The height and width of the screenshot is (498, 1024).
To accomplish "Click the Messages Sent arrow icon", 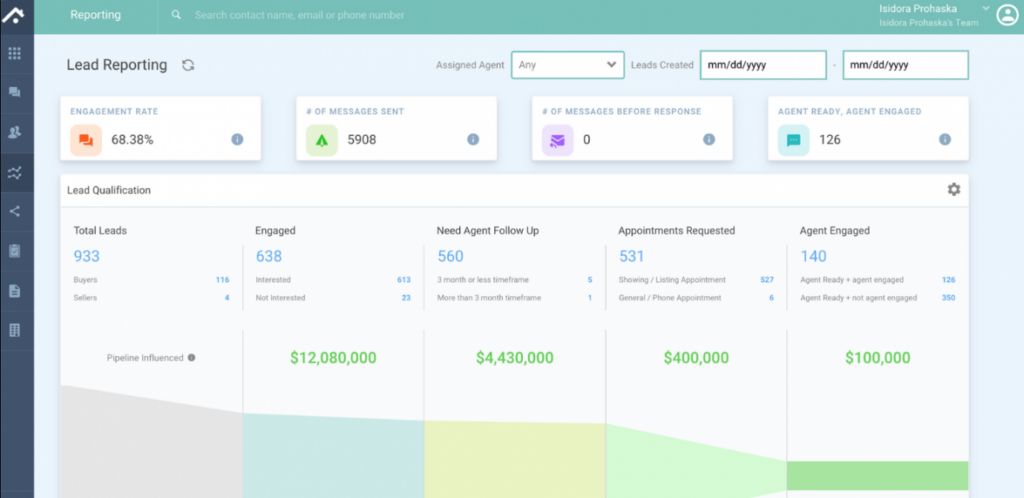I will point(322,140).
